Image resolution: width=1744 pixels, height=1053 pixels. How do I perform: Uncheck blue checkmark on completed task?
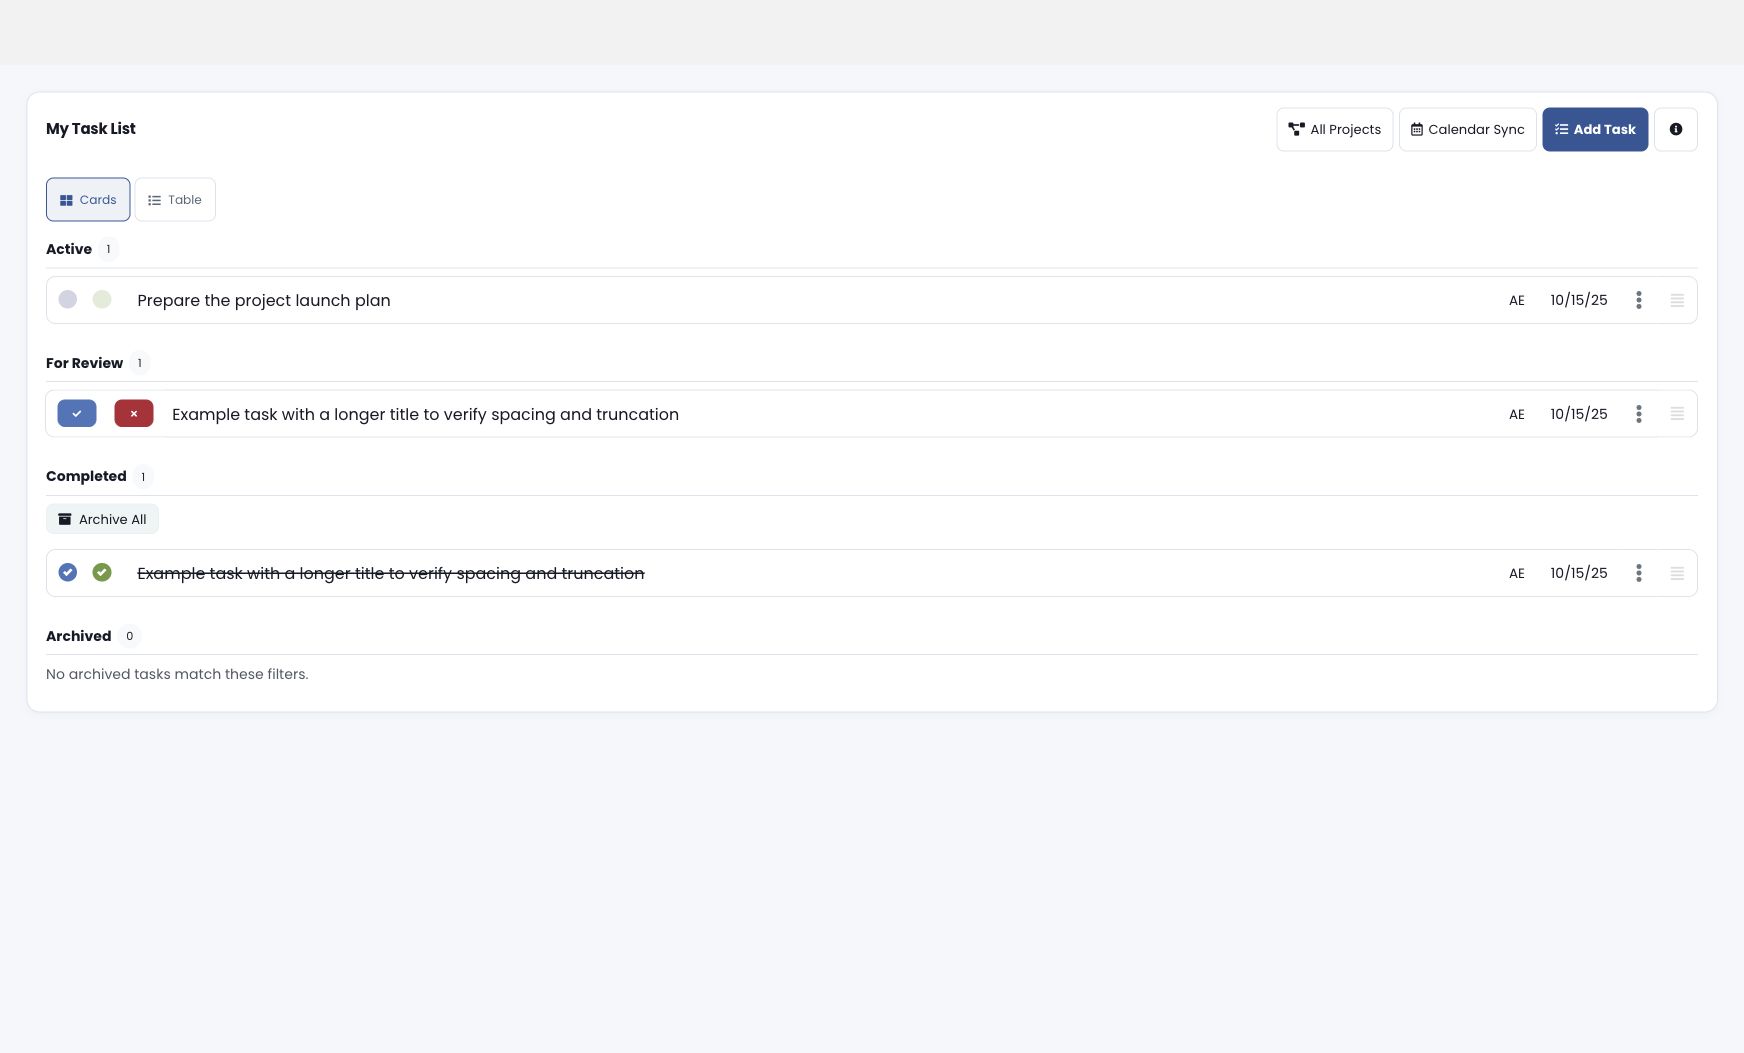68,572
